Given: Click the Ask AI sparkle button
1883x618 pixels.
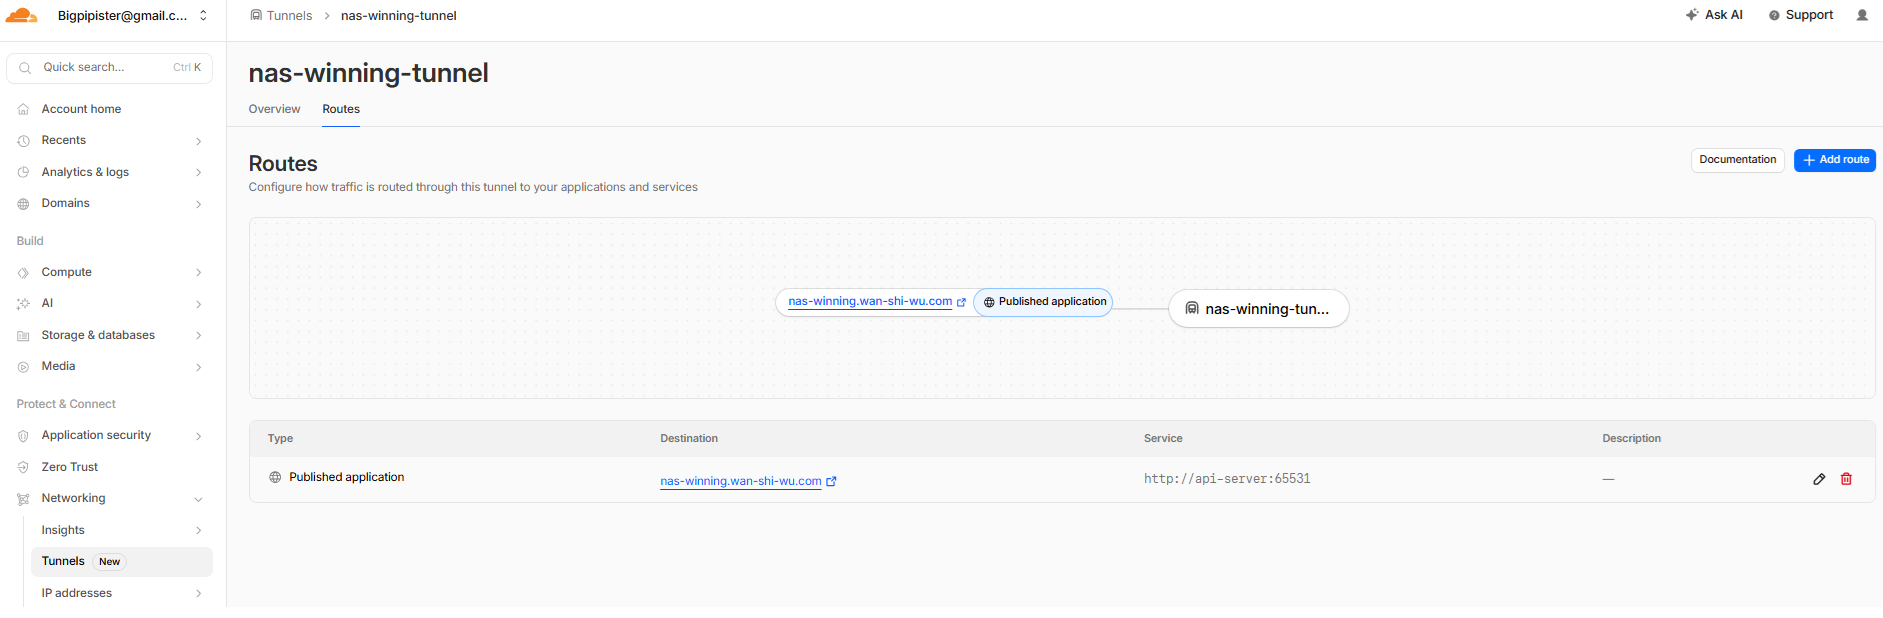Looking at the screenshot, I should (1714, 15).
